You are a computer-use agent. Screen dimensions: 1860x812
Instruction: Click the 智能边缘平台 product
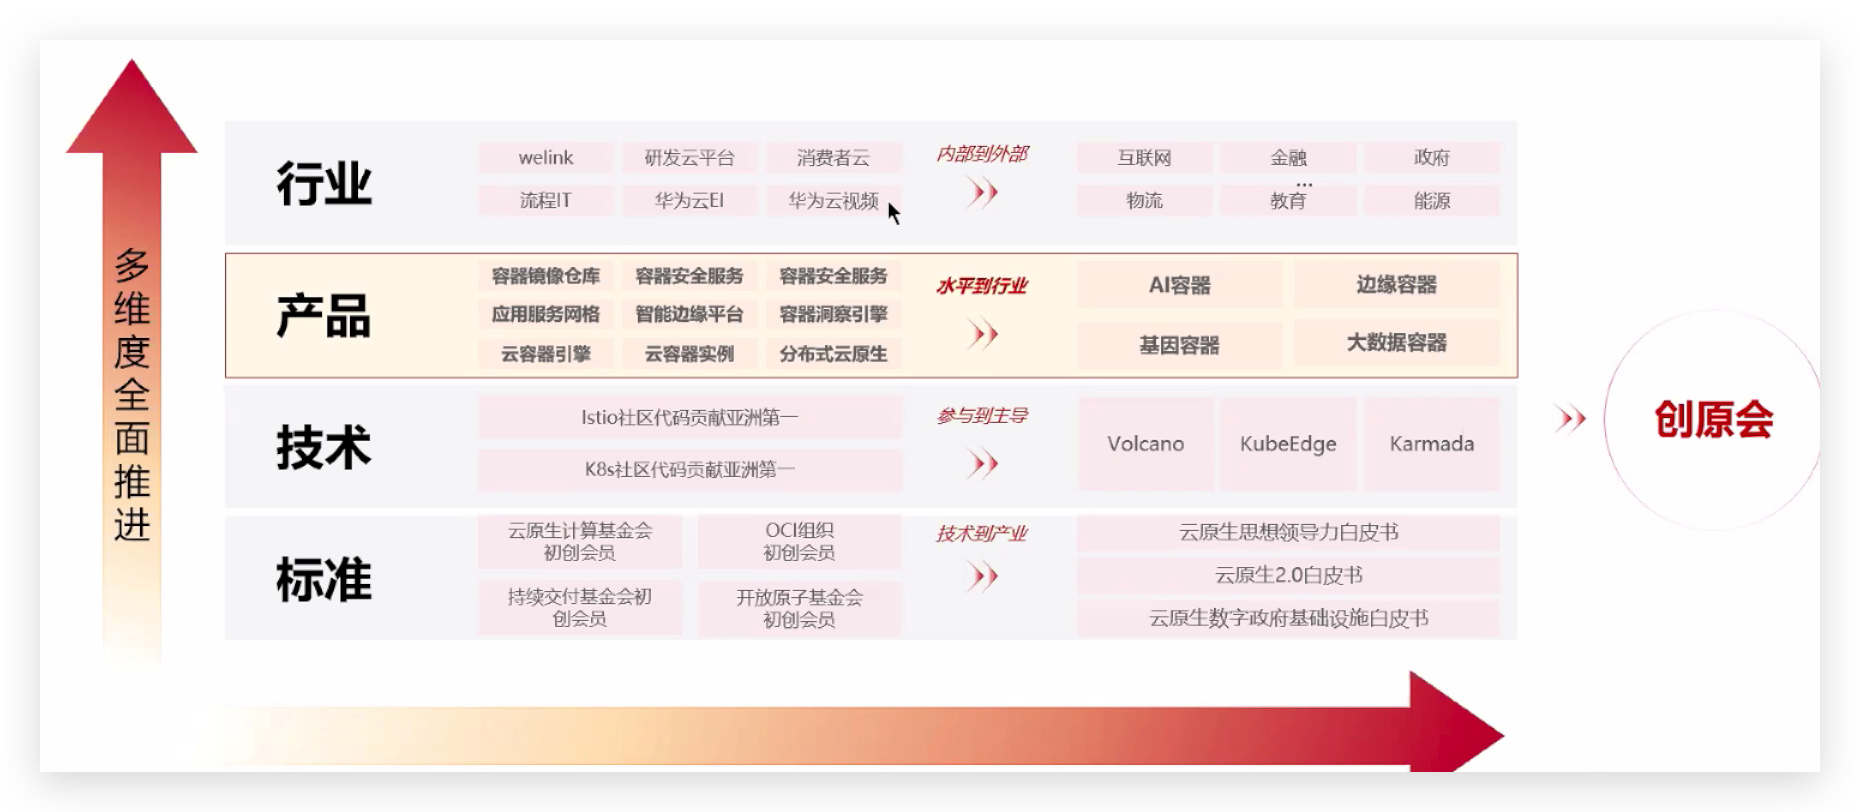click(x=689, y=314)
